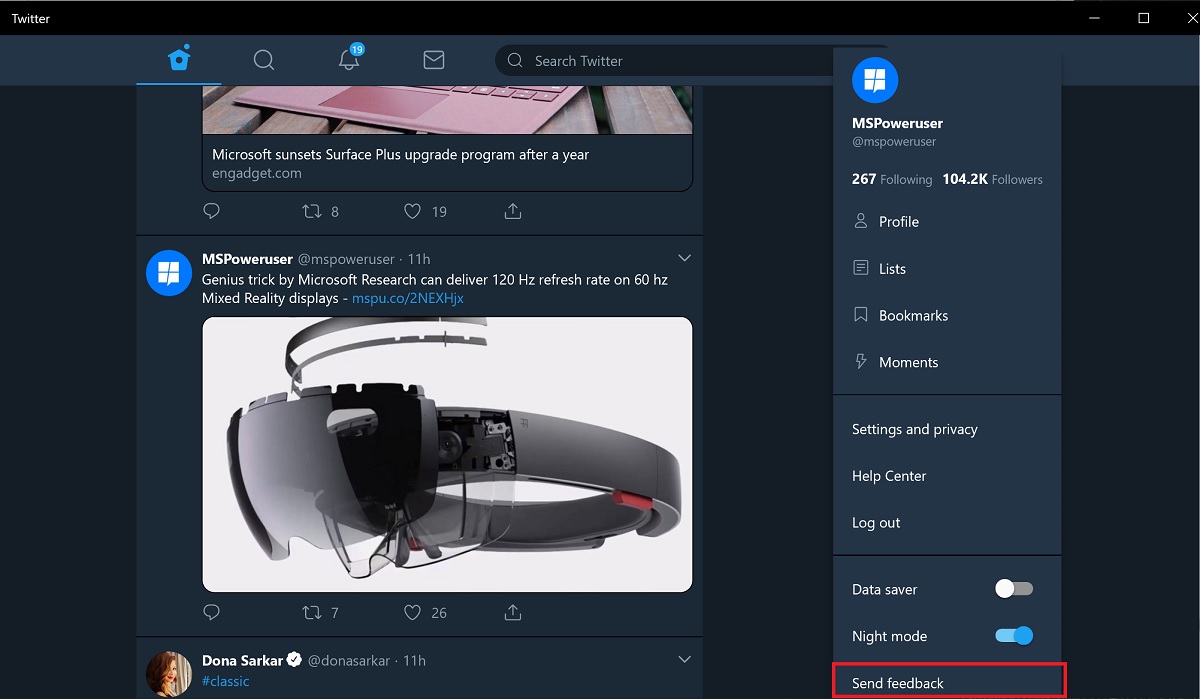Expand options for MSPoweruser tweet
The height and width of the screenshot is (699, 1200).
[x=685, y=258]
